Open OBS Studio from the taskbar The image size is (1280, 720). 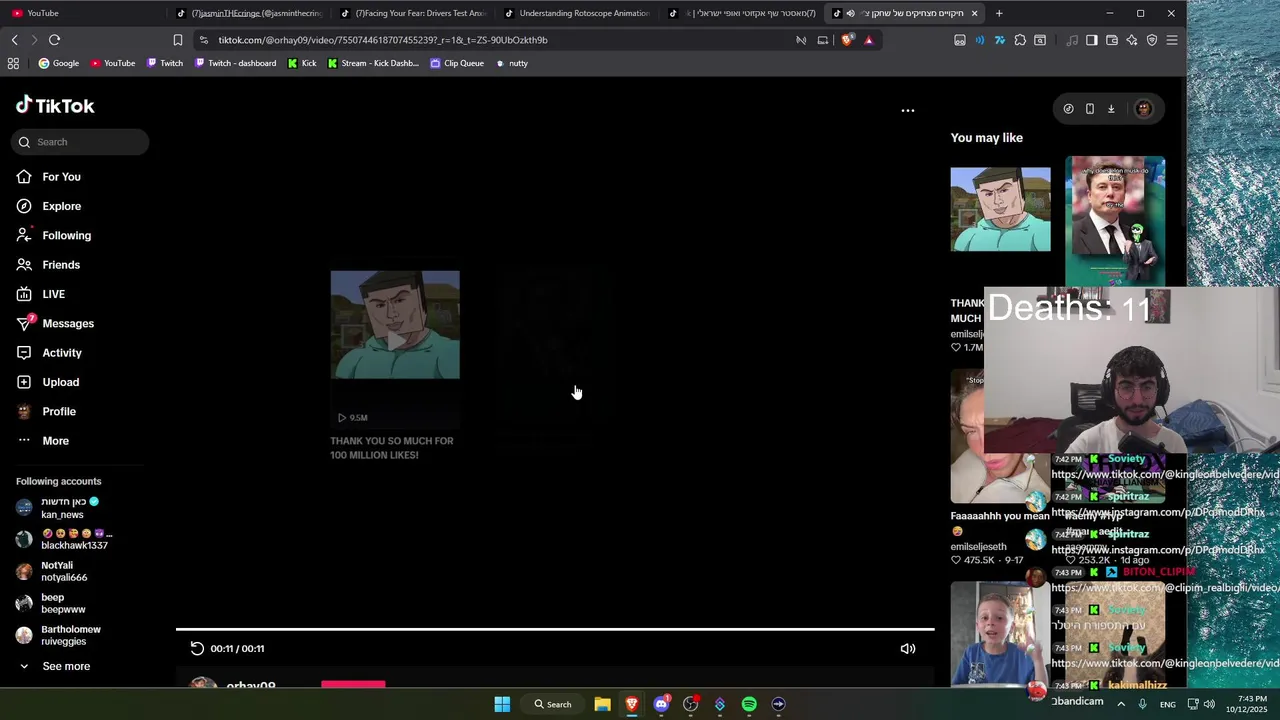(690, 704)
